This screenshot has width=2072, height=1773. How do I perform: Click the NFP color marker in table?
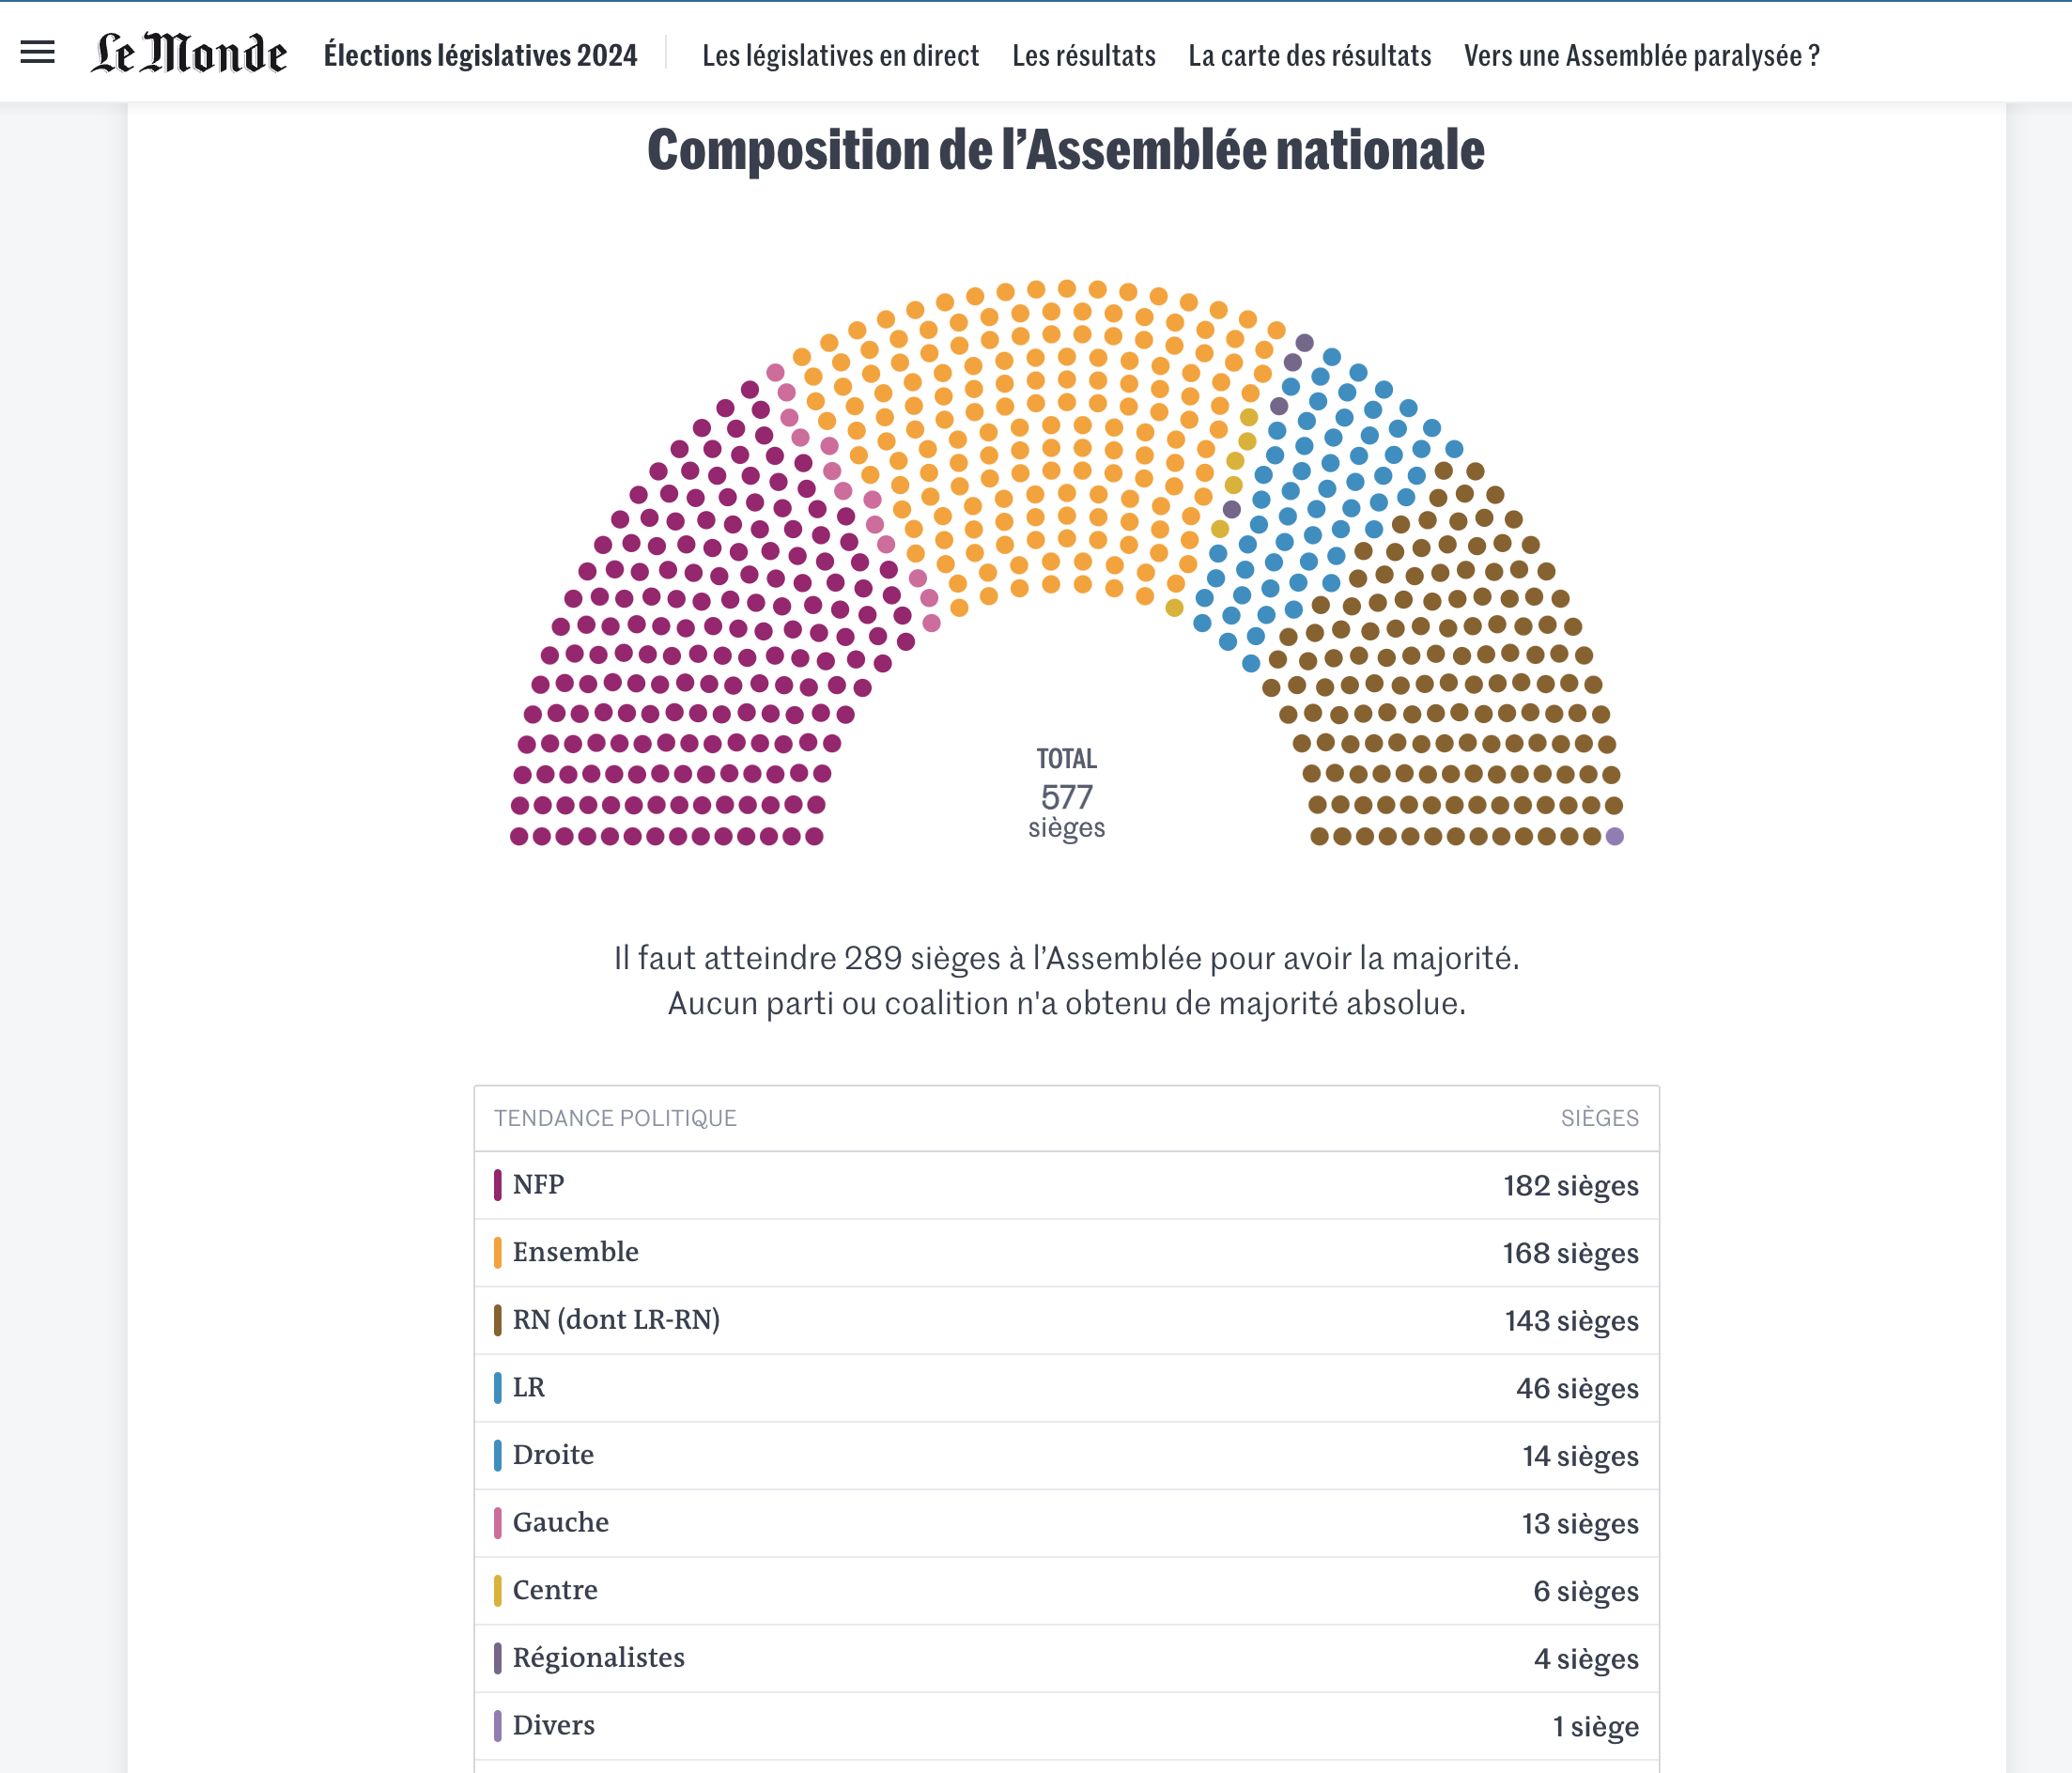498,1185
